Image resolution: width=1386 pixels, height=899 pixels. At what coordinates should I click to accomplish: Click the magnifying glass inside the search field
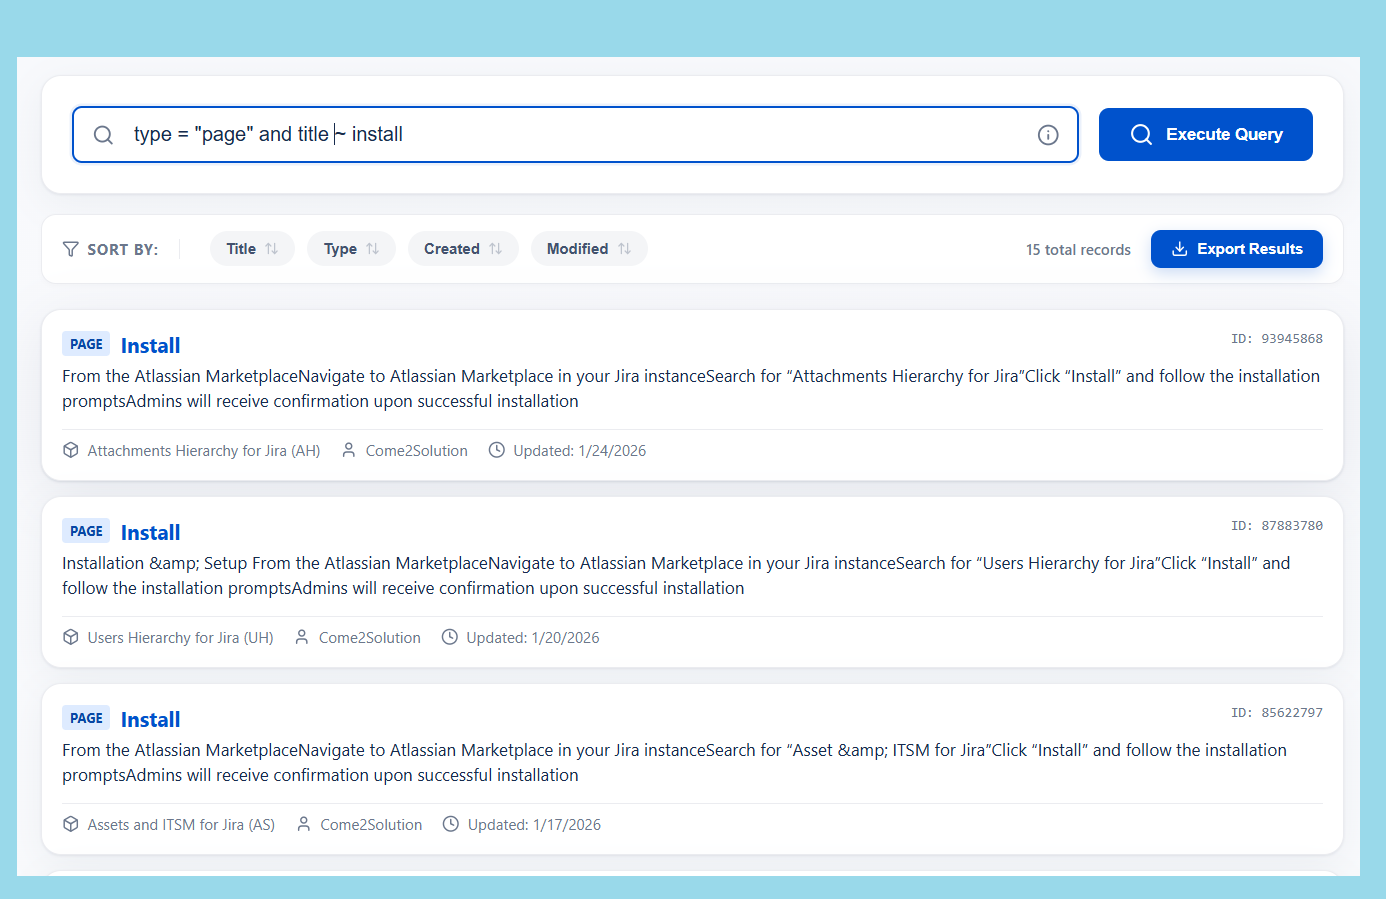tap(104, 134)
